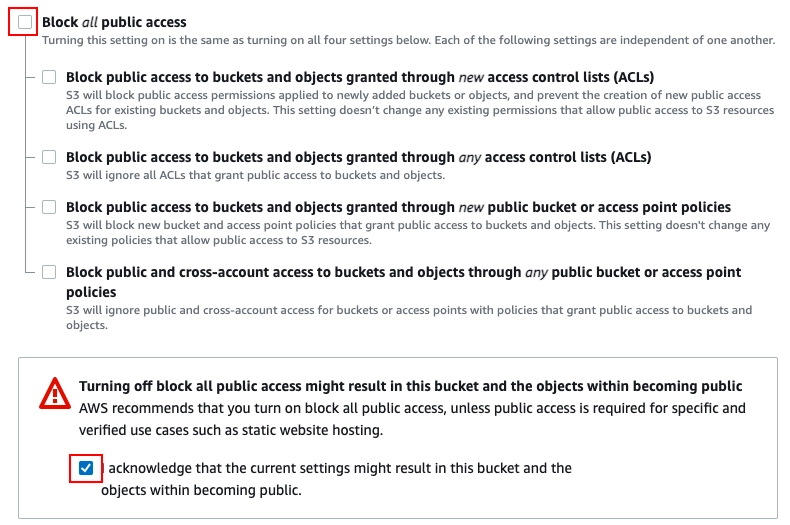This screenshot has width=790, height=525.
Task: Click the "AWS recommends that you turn on" text
Action: 410,409
